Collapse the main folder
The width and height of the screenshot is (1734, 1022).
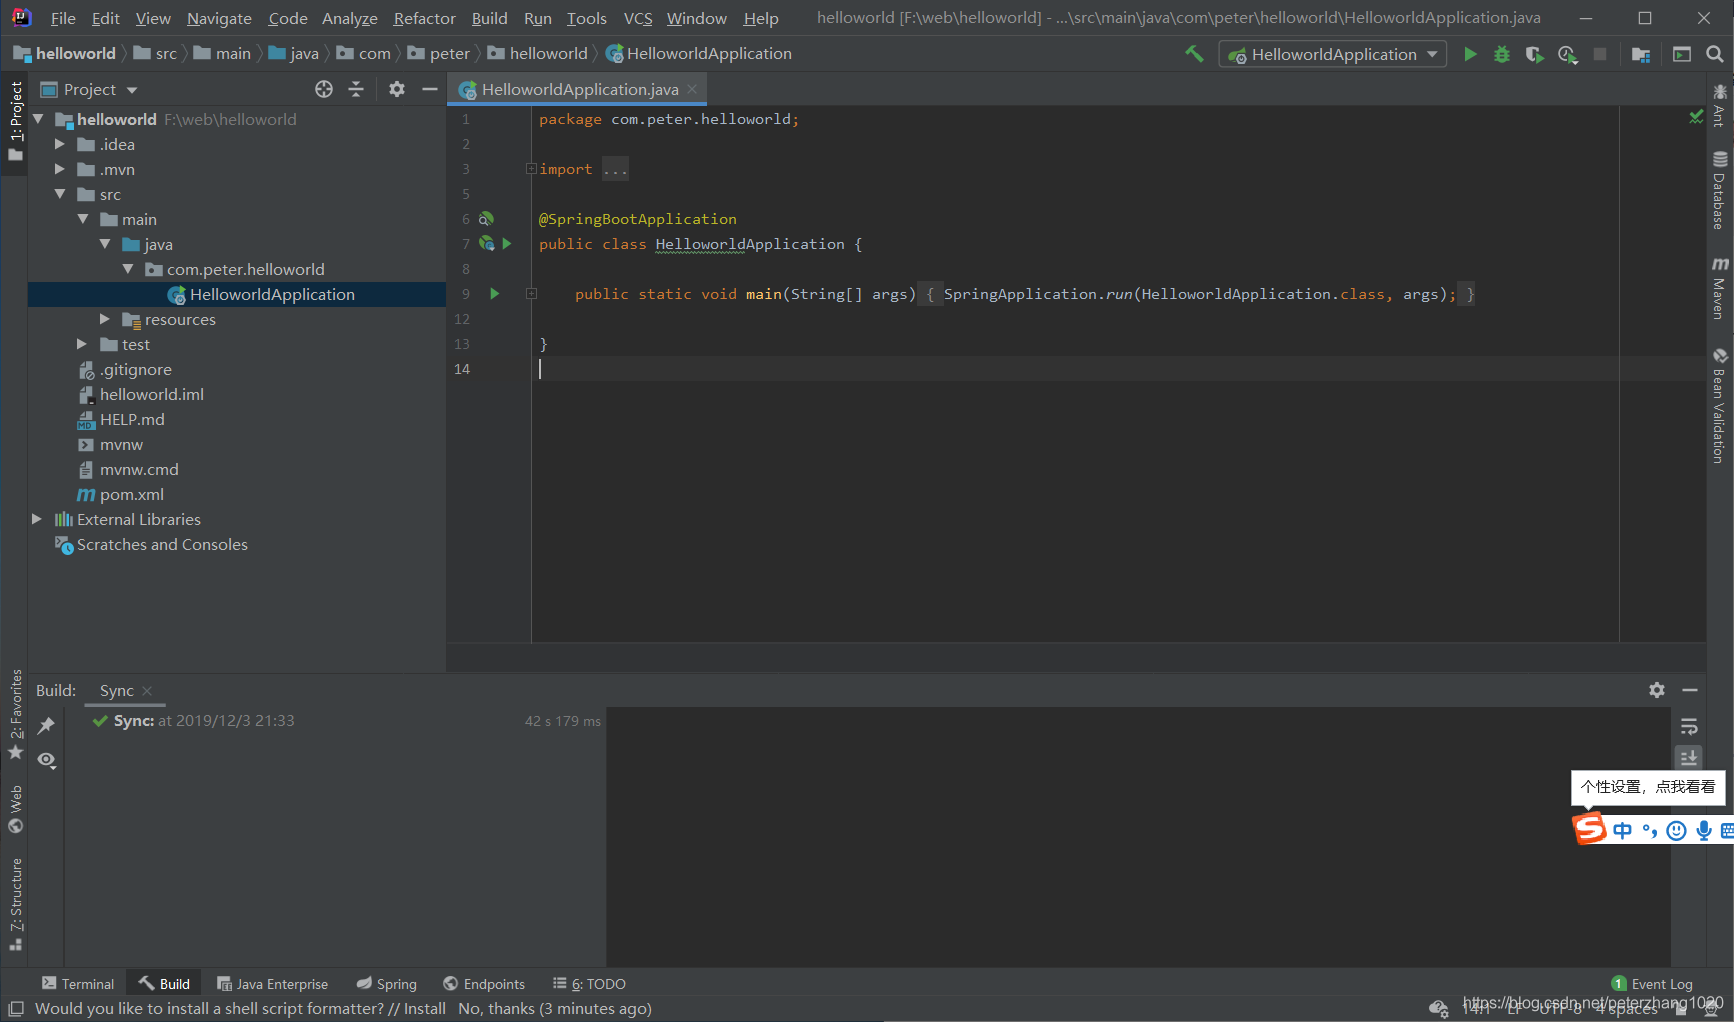click(83, 219)
